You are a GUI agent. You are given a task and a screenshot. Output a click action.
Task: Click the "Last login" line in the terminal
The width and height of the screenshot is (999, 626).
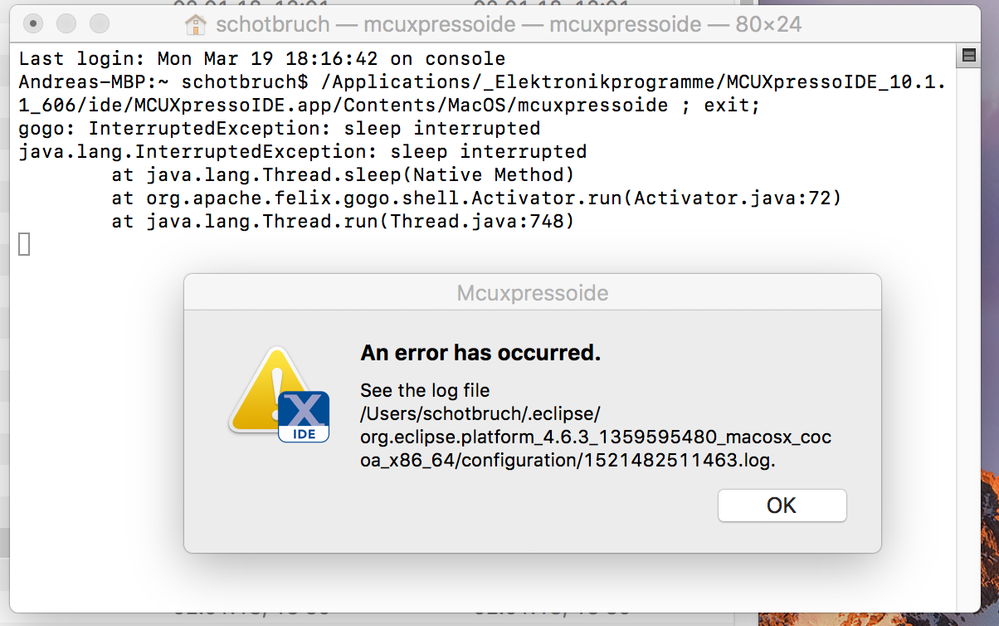pyautogui.click(x=262, y=59)
